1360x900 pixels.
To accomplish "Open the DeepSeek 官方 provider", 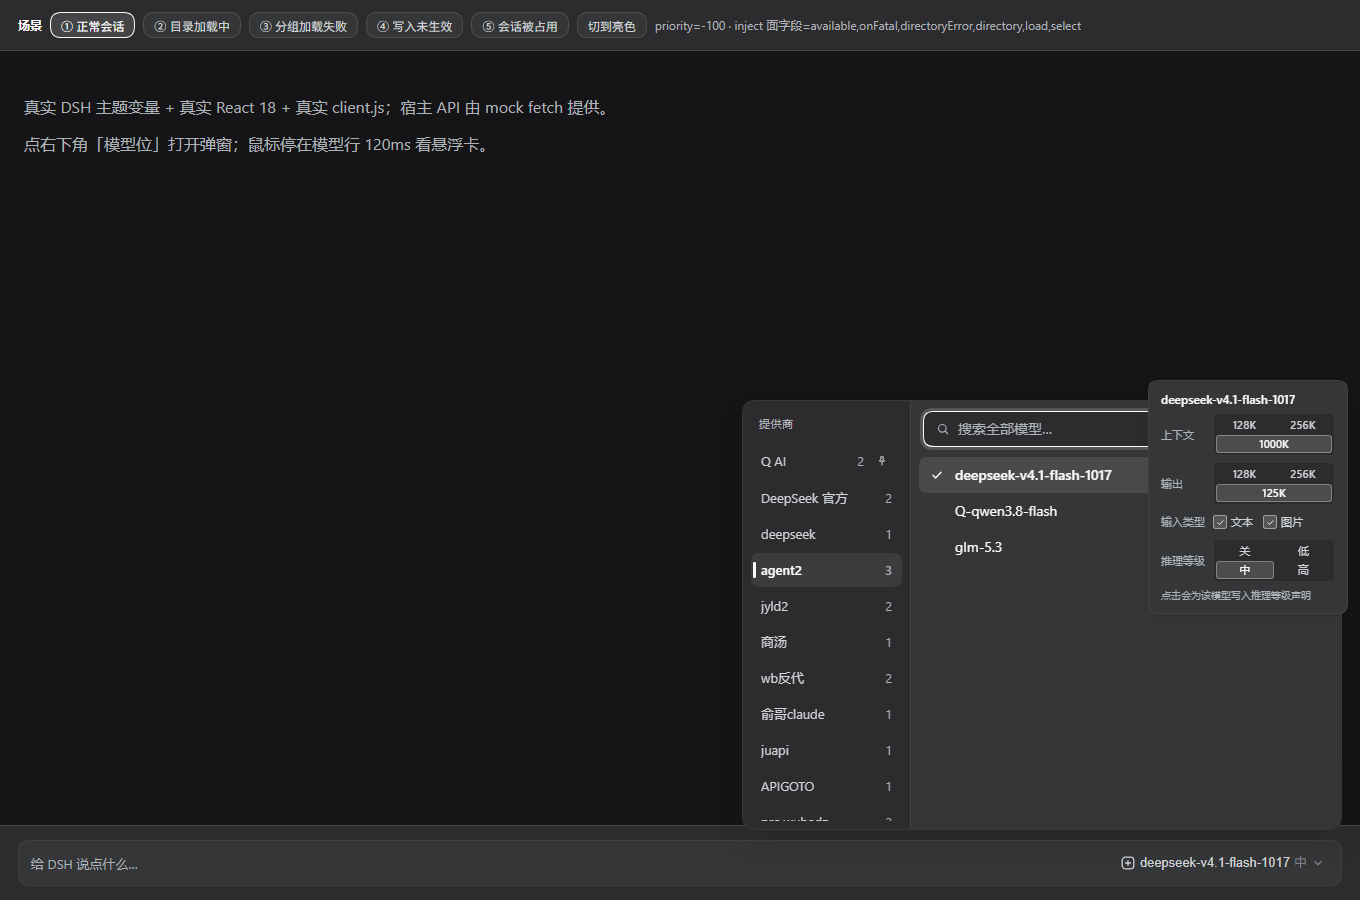I will (x=826, y=498).
